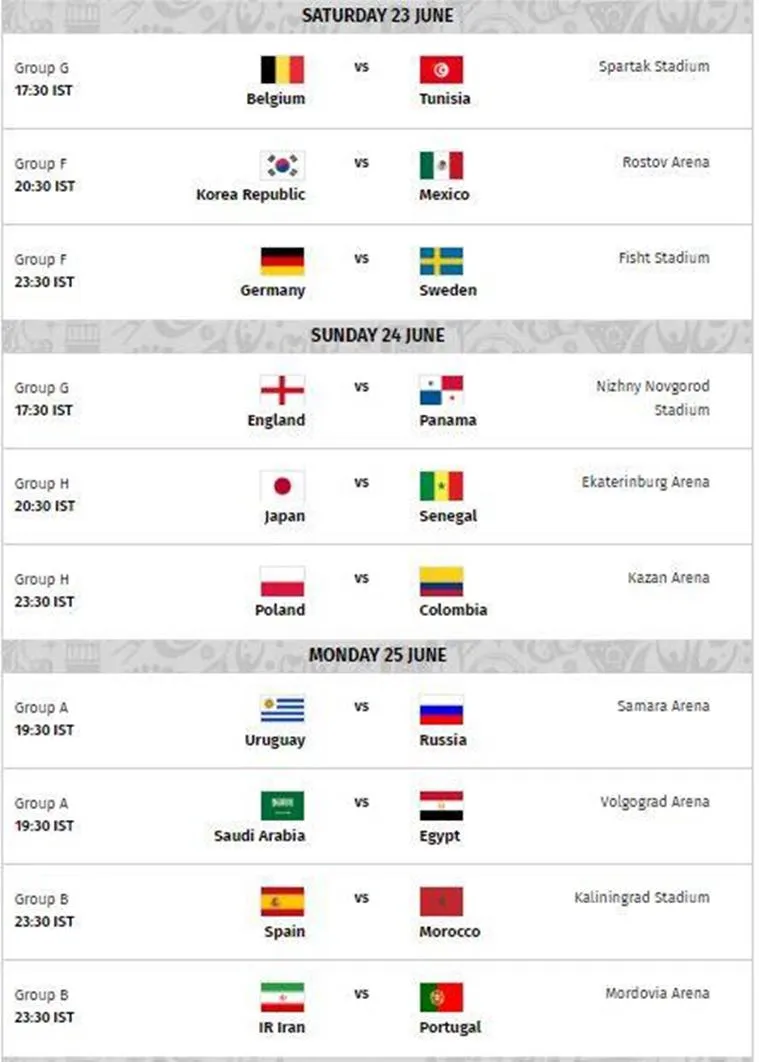Open the Korea Republic flag
Viewport: 759px width, 1062px height.
click(x=282, y=165)
